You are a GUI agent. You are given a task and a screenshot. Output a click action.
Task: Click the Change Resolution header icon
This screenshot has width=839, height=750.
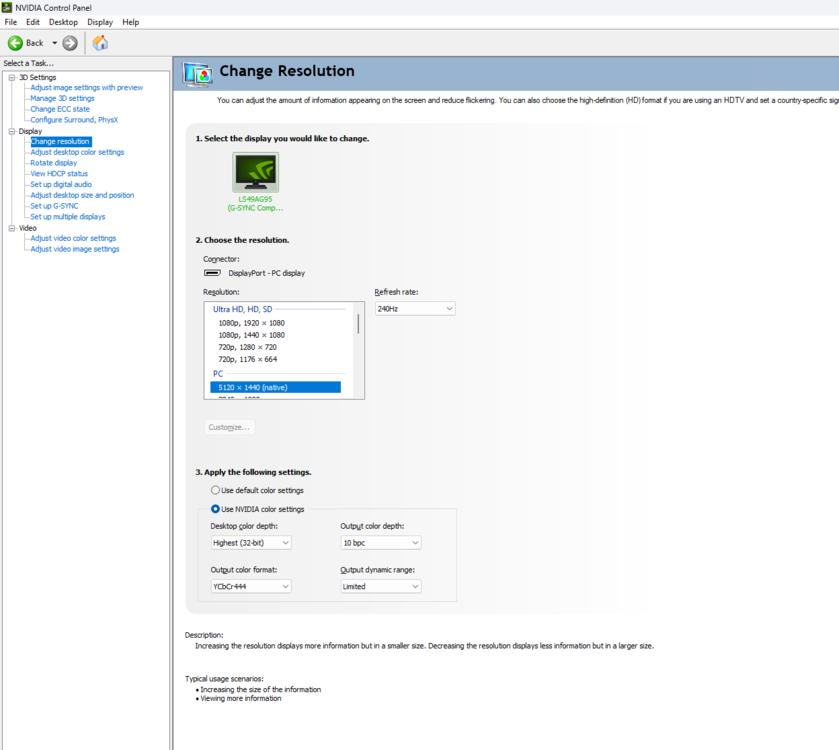point(197,73)
